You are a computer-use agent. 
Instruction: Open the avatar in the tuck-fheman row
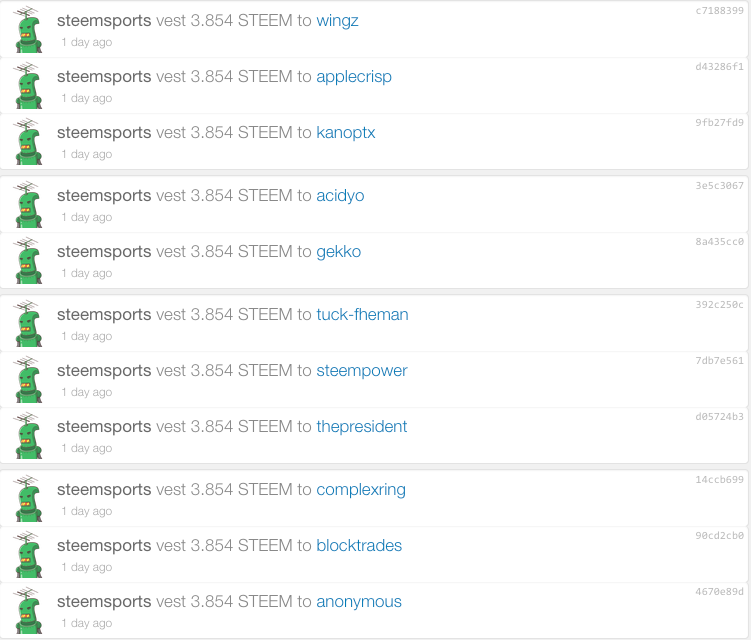click(x=28, y=323)
